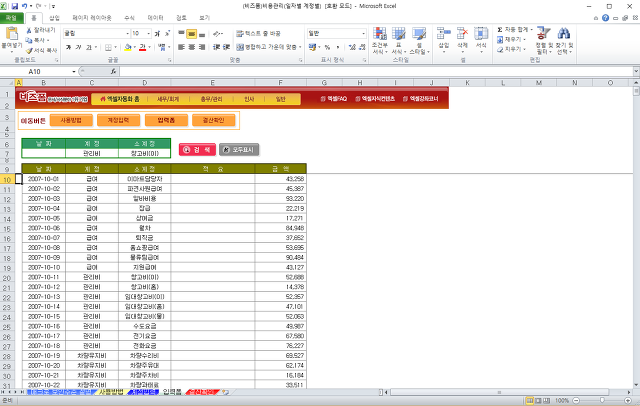Screen dimensions: 640x406
Task: Open Find and Select (찾기 및 선택) binoculars
Action: [564, 40]
